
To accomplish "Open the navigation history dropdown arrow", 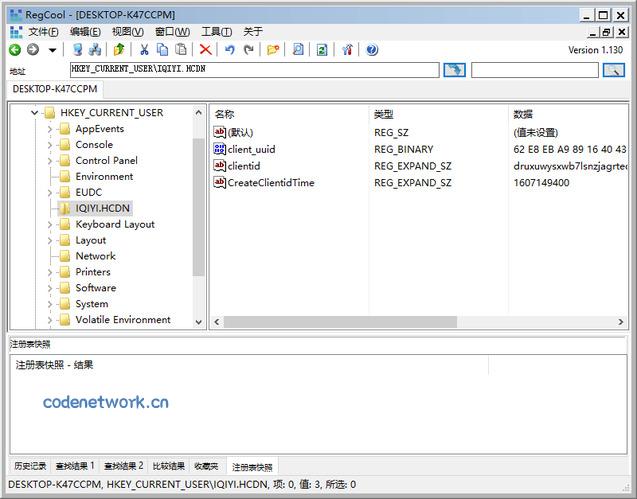I will coord(52,50).
